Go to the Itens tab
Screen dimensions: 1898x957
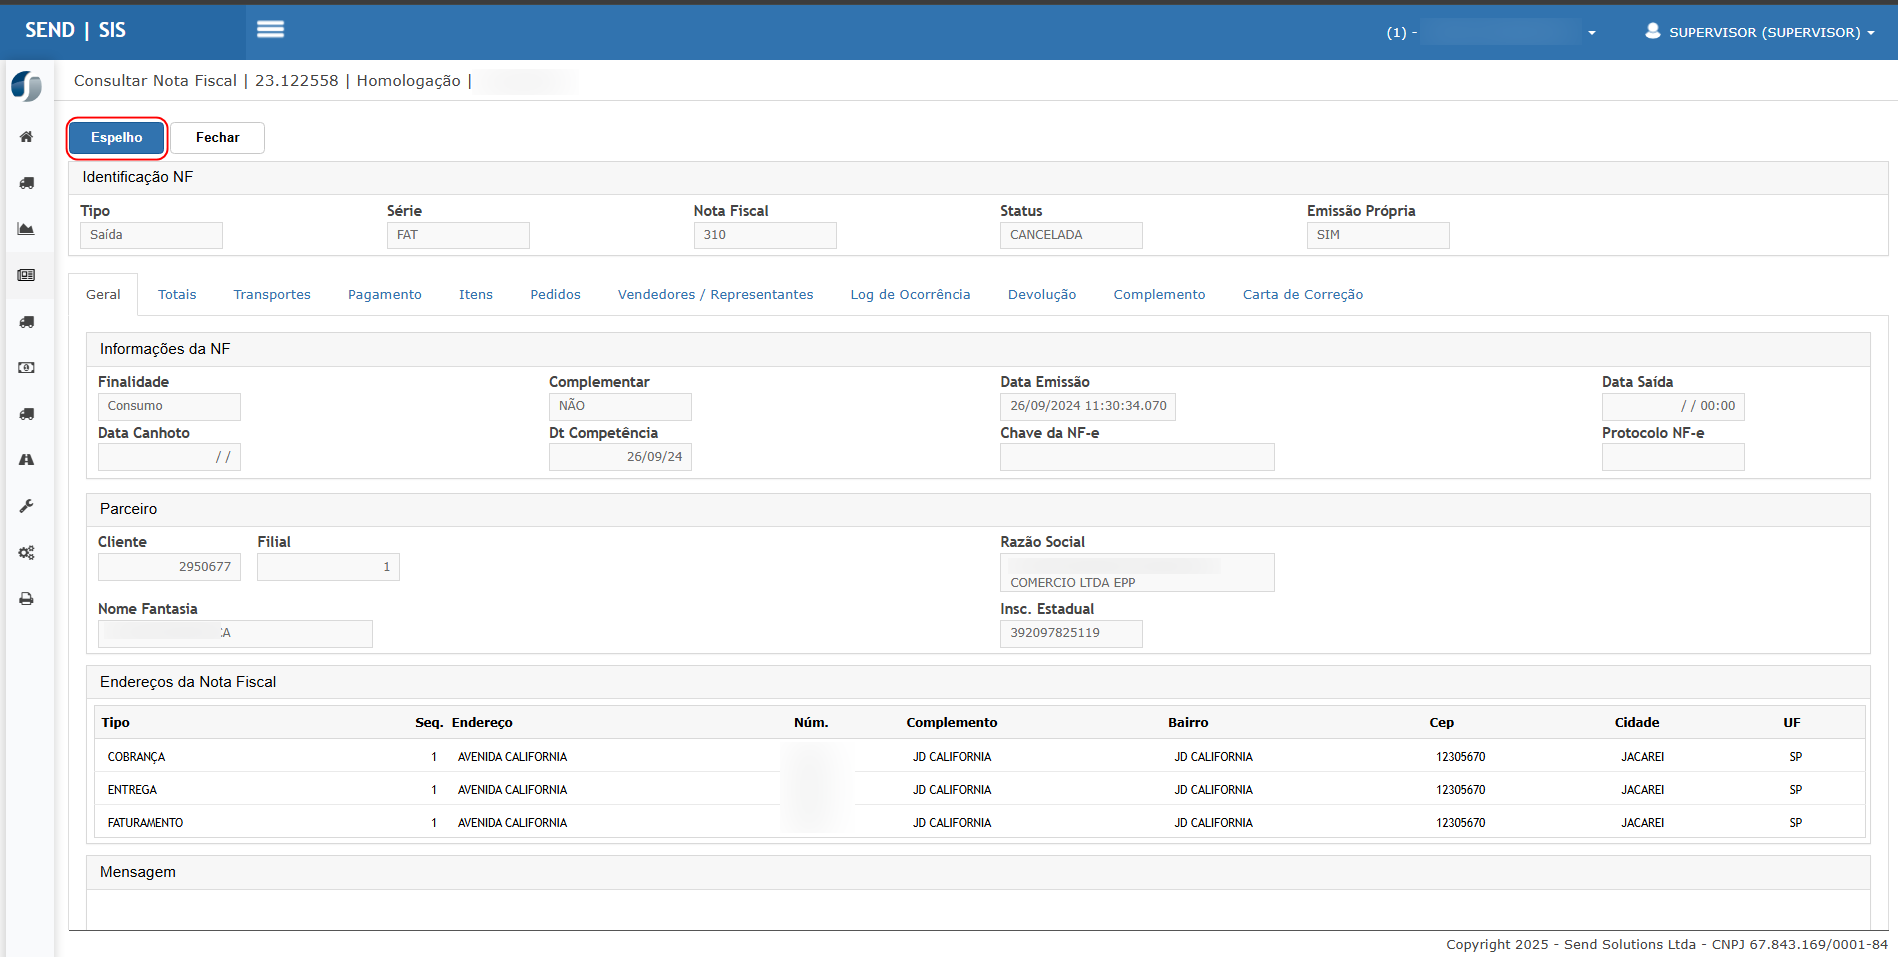[x=476, y=295]
